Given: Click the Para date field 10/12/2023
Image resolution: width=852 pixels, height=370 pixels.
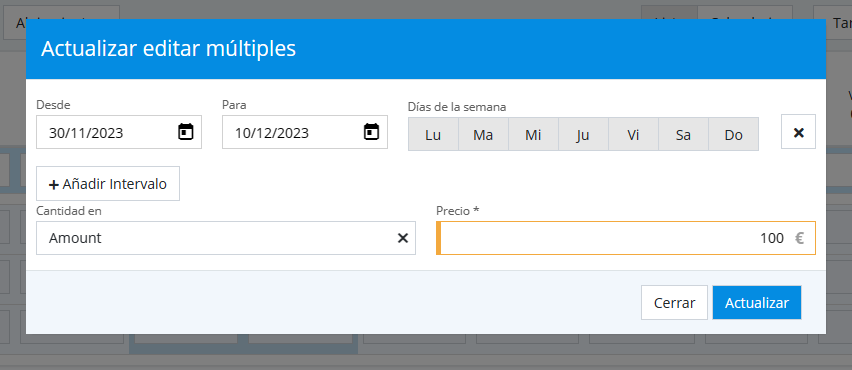Looking at the screenshot, I should pyautogui.click(x=305, y=132).
